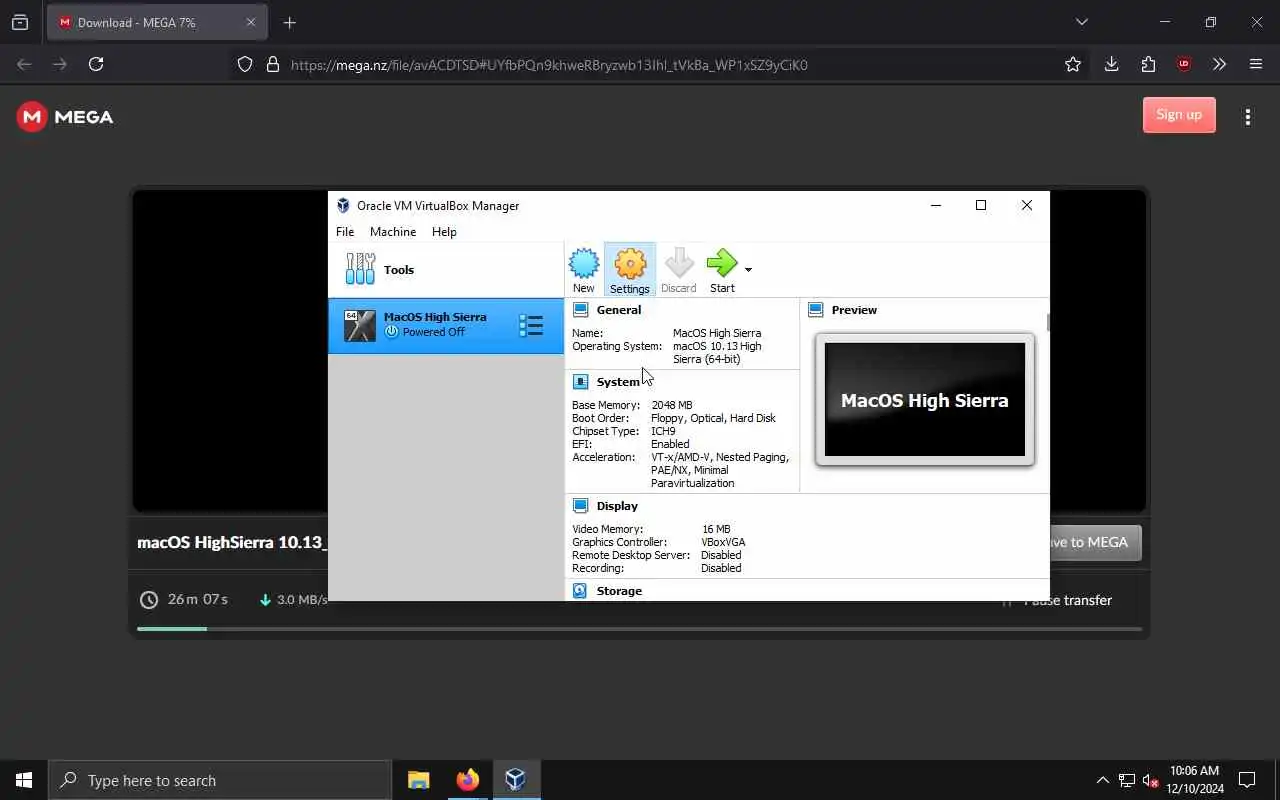Open the notification center icon
The height and width of the screenshot is (800, 1280).
[x=1247, y=780]
